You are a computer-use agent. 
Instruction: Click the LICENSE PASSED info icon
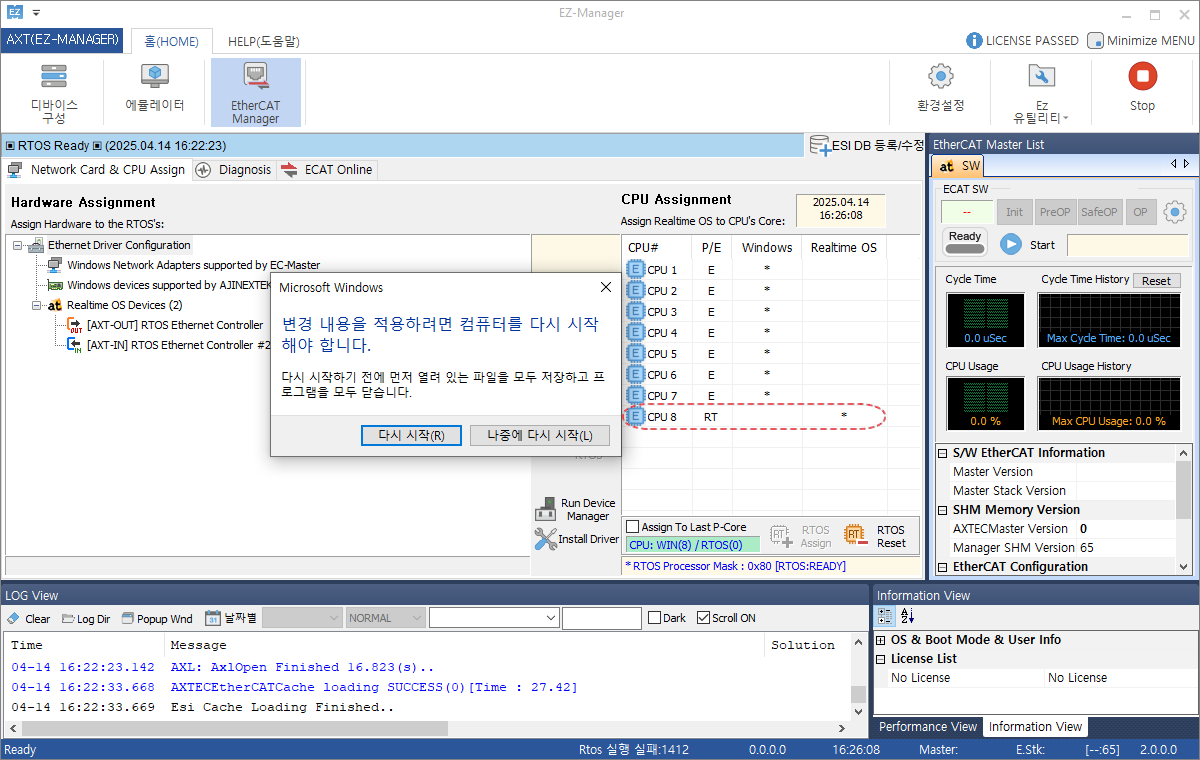pyautogui.click(x=974, y=41)
